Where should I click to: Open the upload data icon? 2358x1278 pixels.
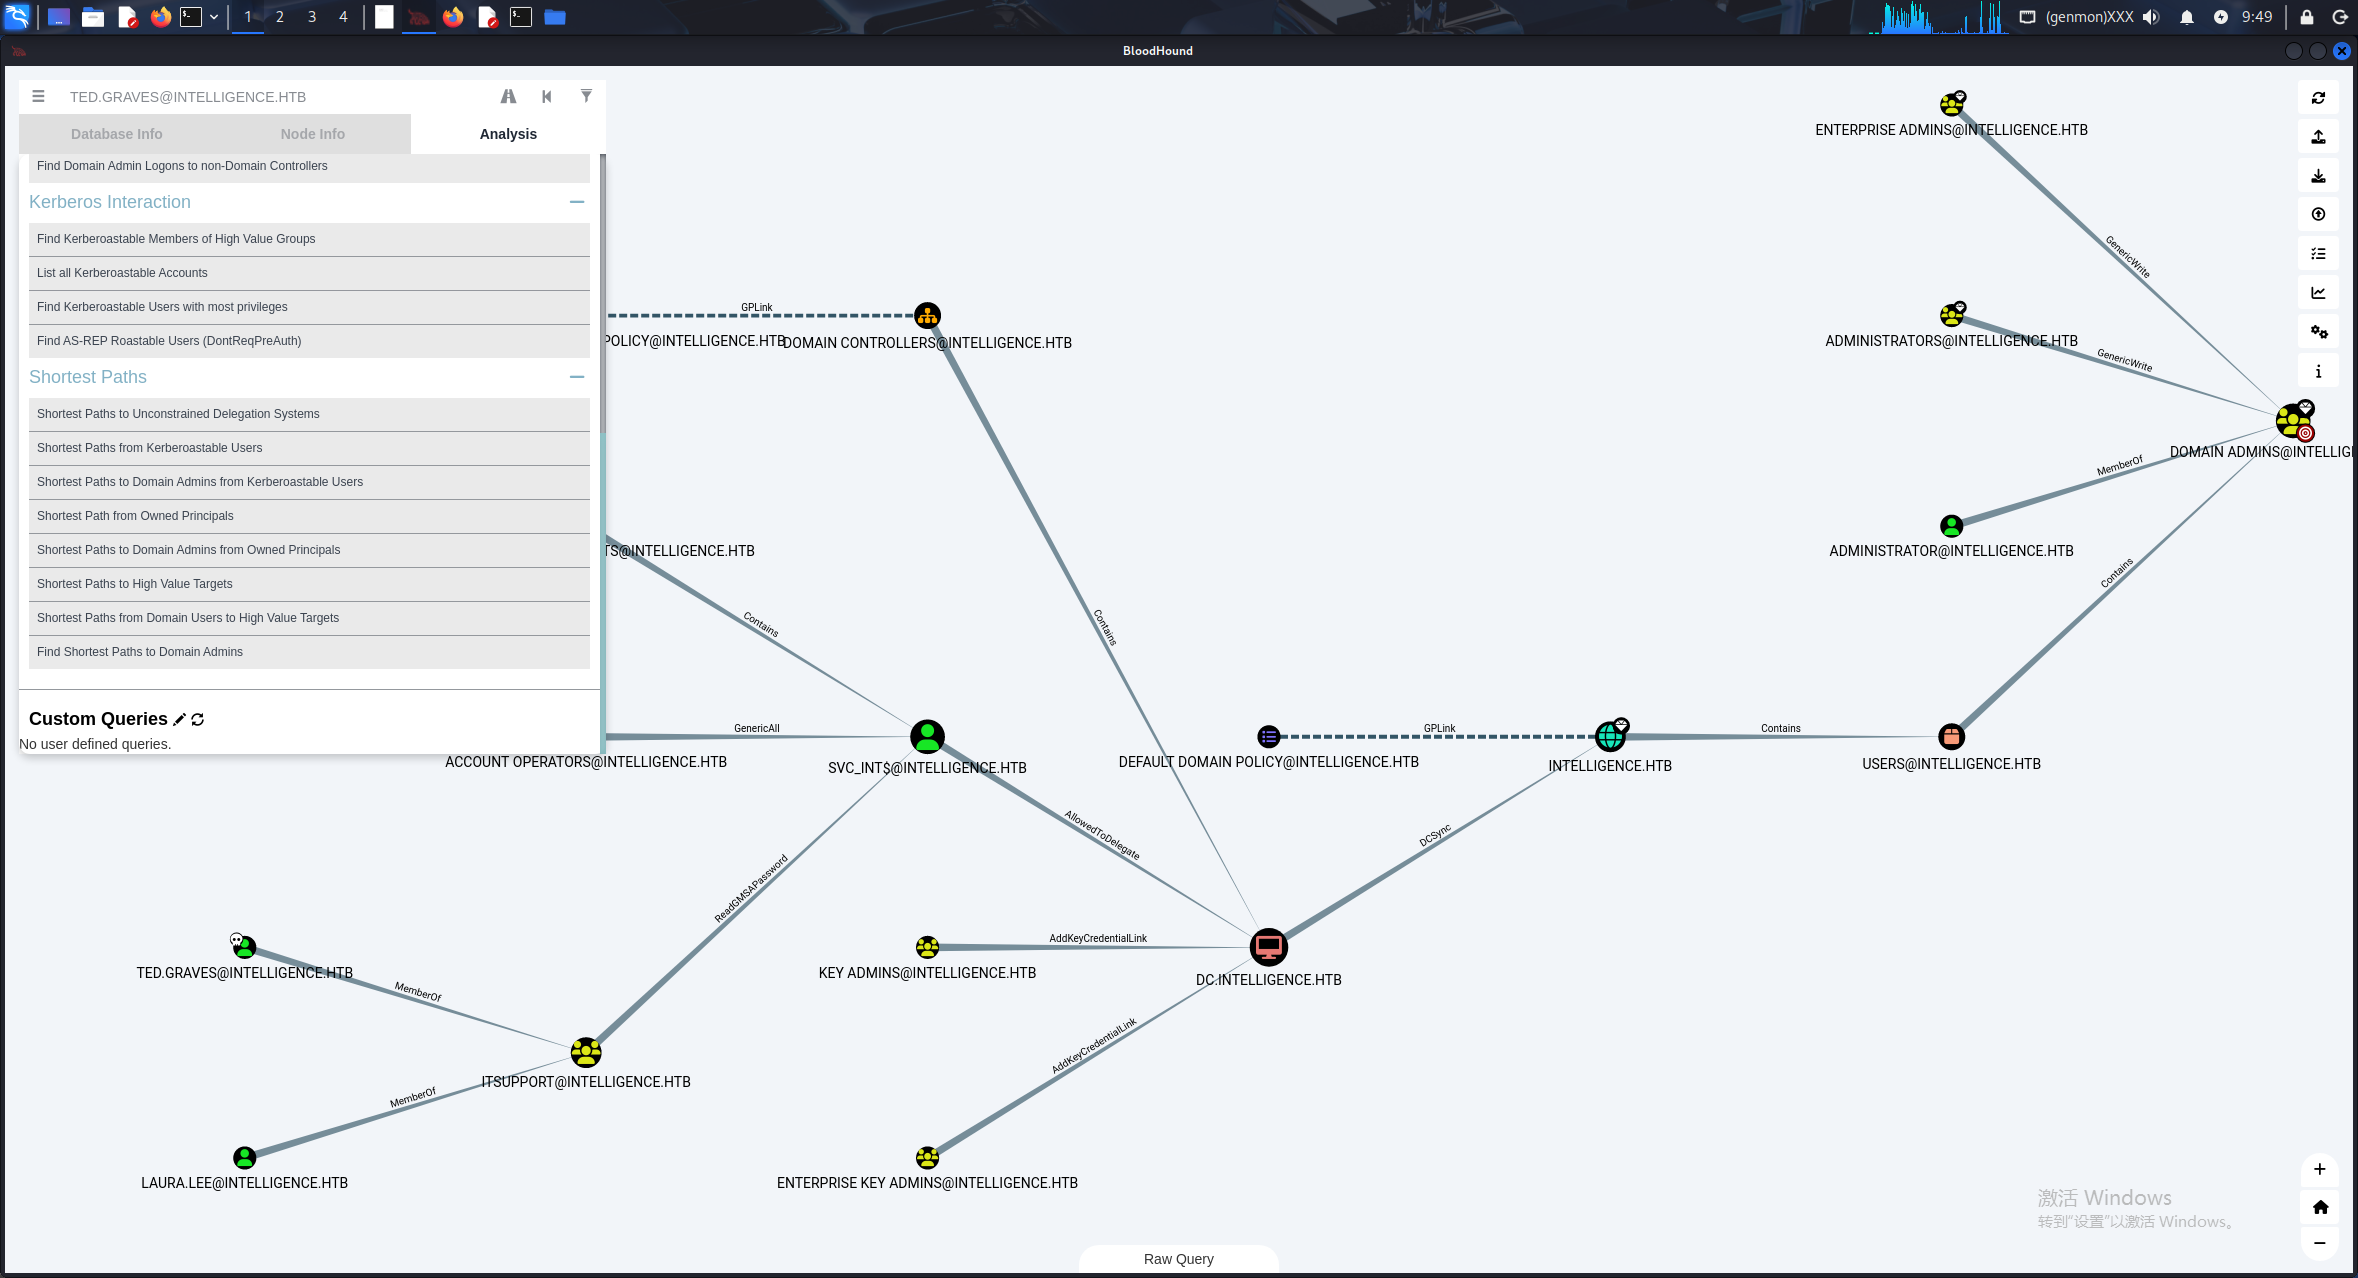click(2318, 137)
